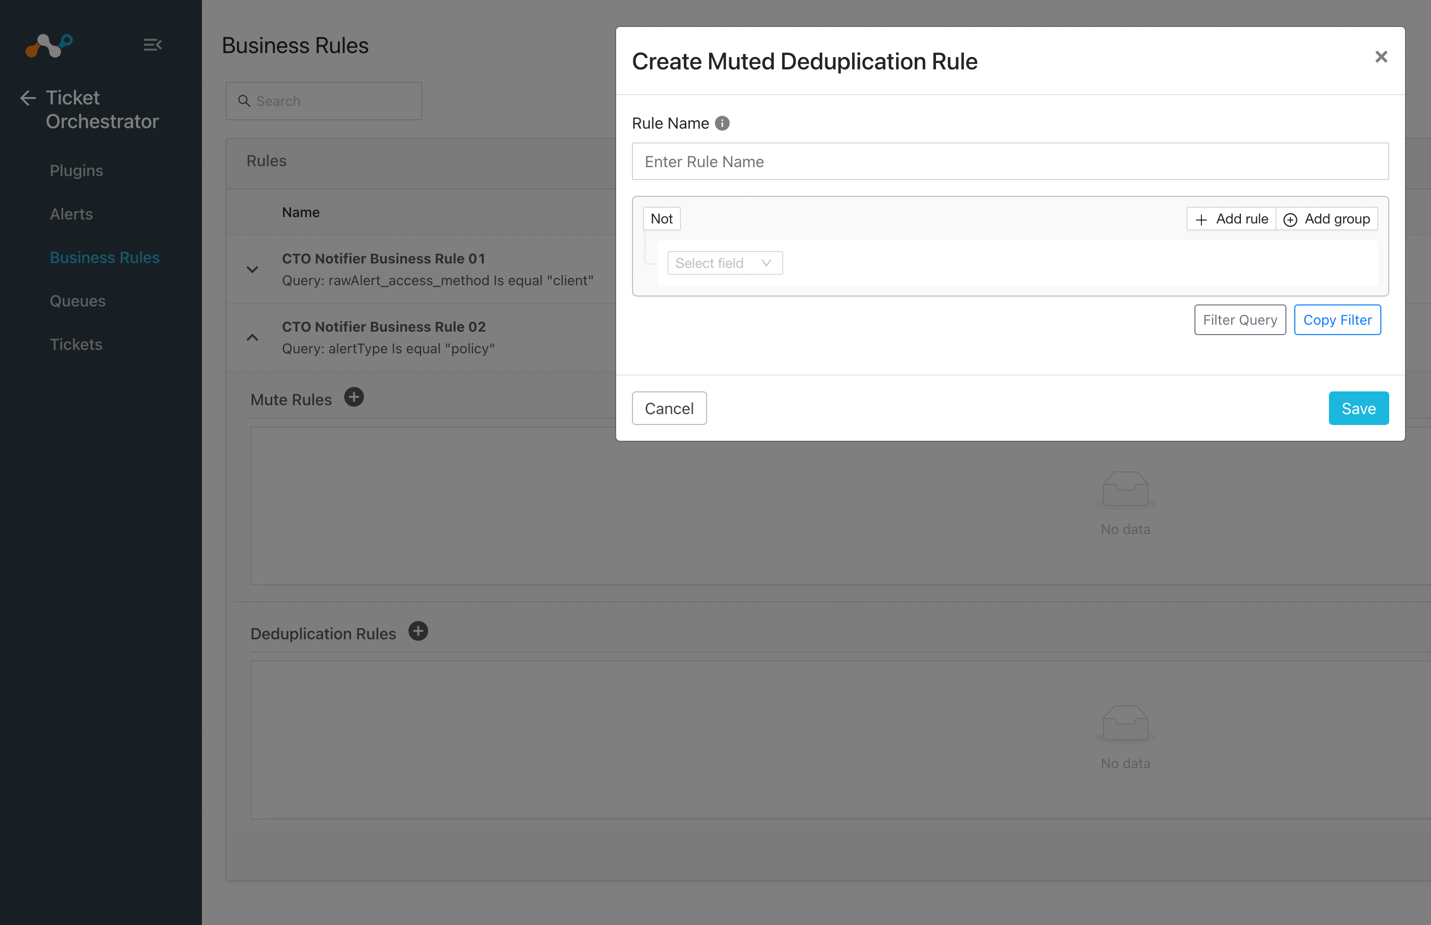This screenshot has width=1431, height=925.
Task: Close the Create Muted Deduplication Rule dialog
Action: tap(1381, 57)
